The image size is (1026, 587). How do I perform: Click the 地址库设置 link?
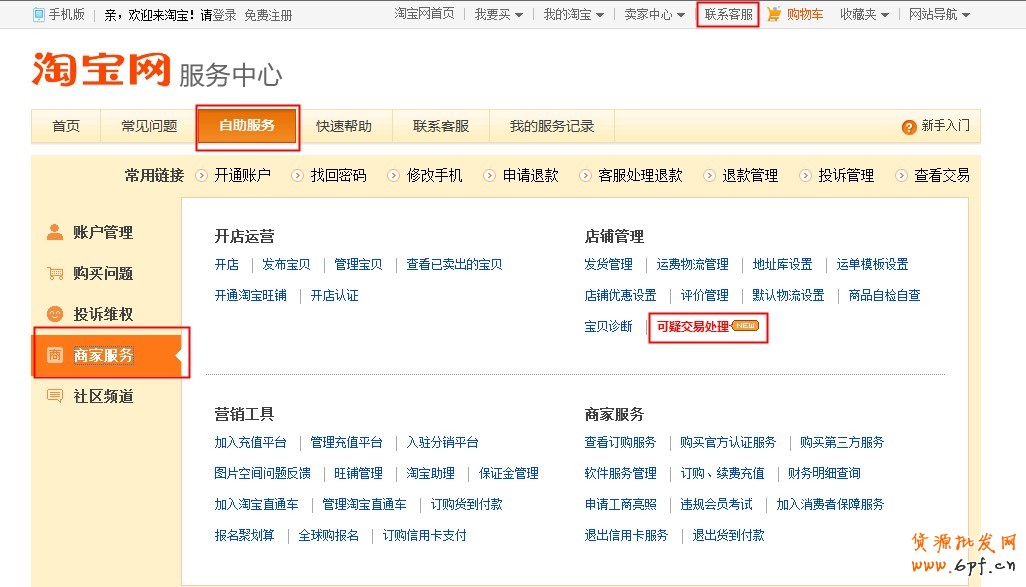coord(783,264)
